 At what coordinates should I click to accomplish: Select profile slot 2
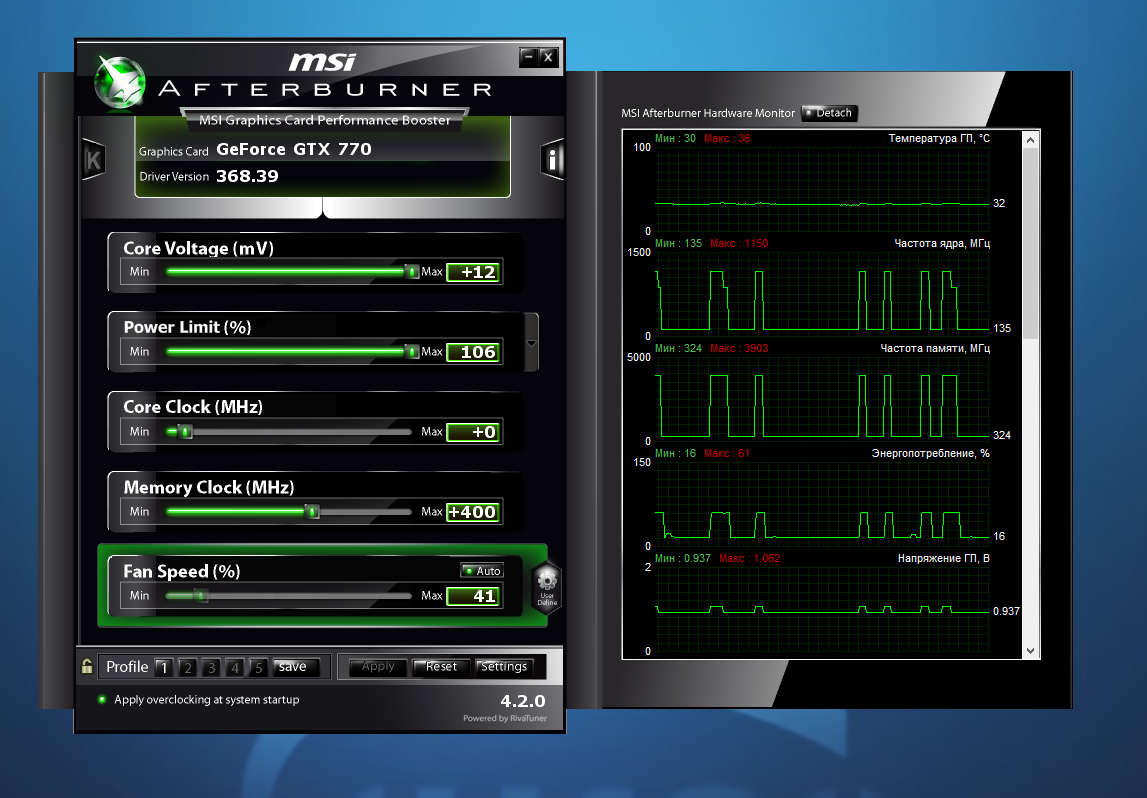click(187, 667)
